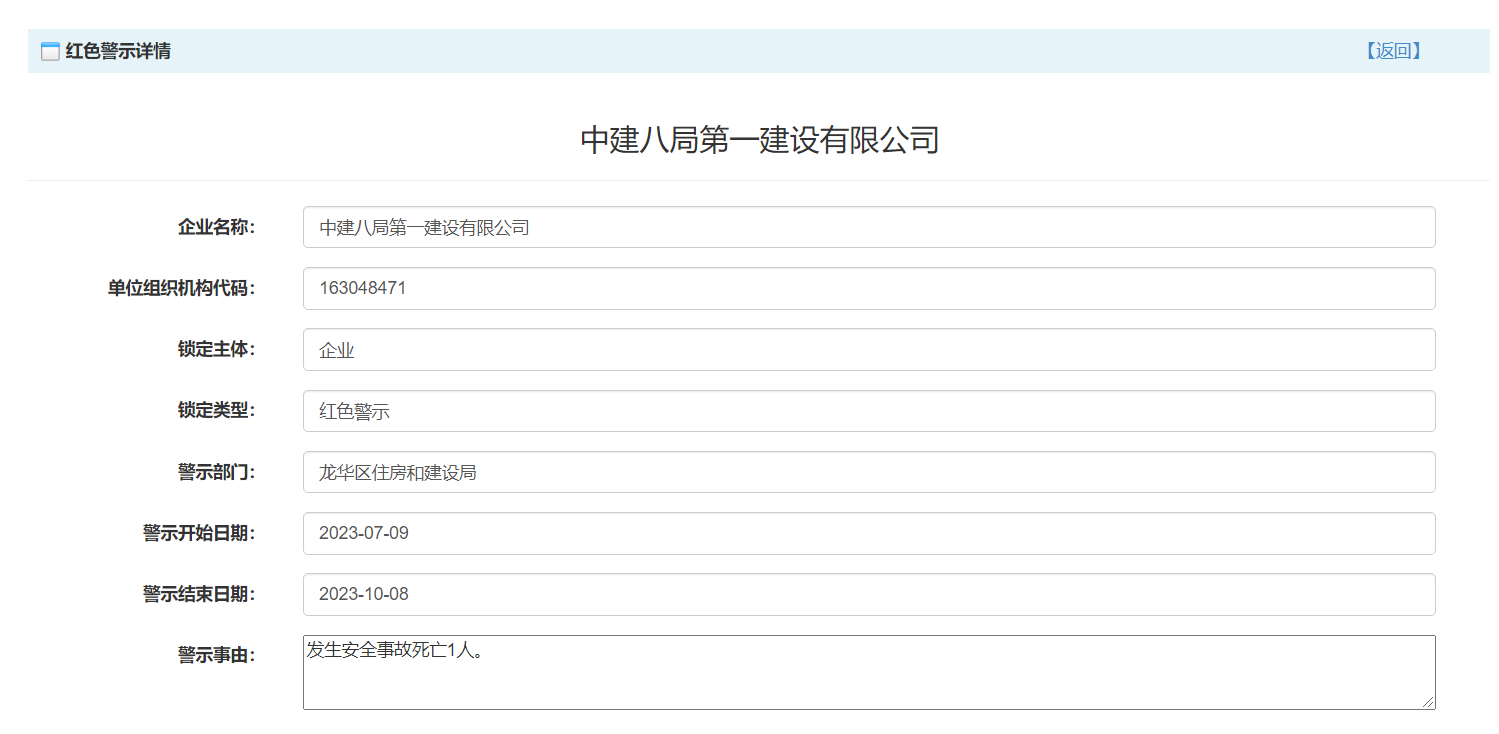Click the 警示部门 label

[x=216, y=471]
